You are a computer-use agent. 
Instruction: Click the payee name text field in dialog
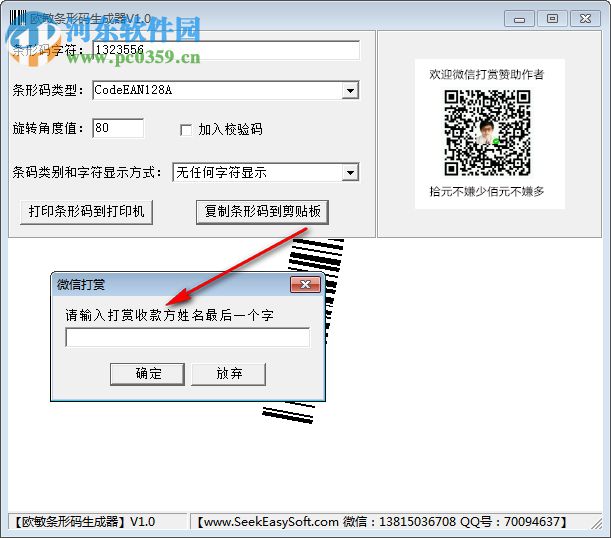point(188,337)
